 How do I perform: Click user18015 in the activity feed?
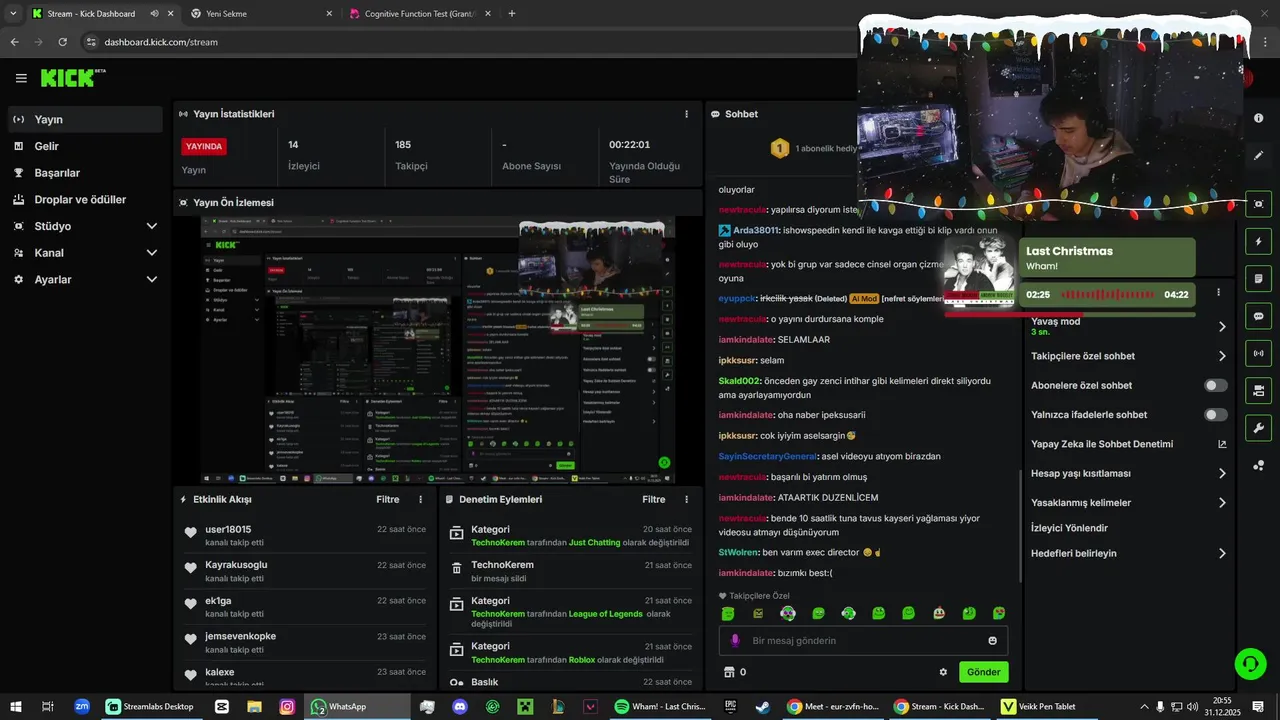(228, 530)
